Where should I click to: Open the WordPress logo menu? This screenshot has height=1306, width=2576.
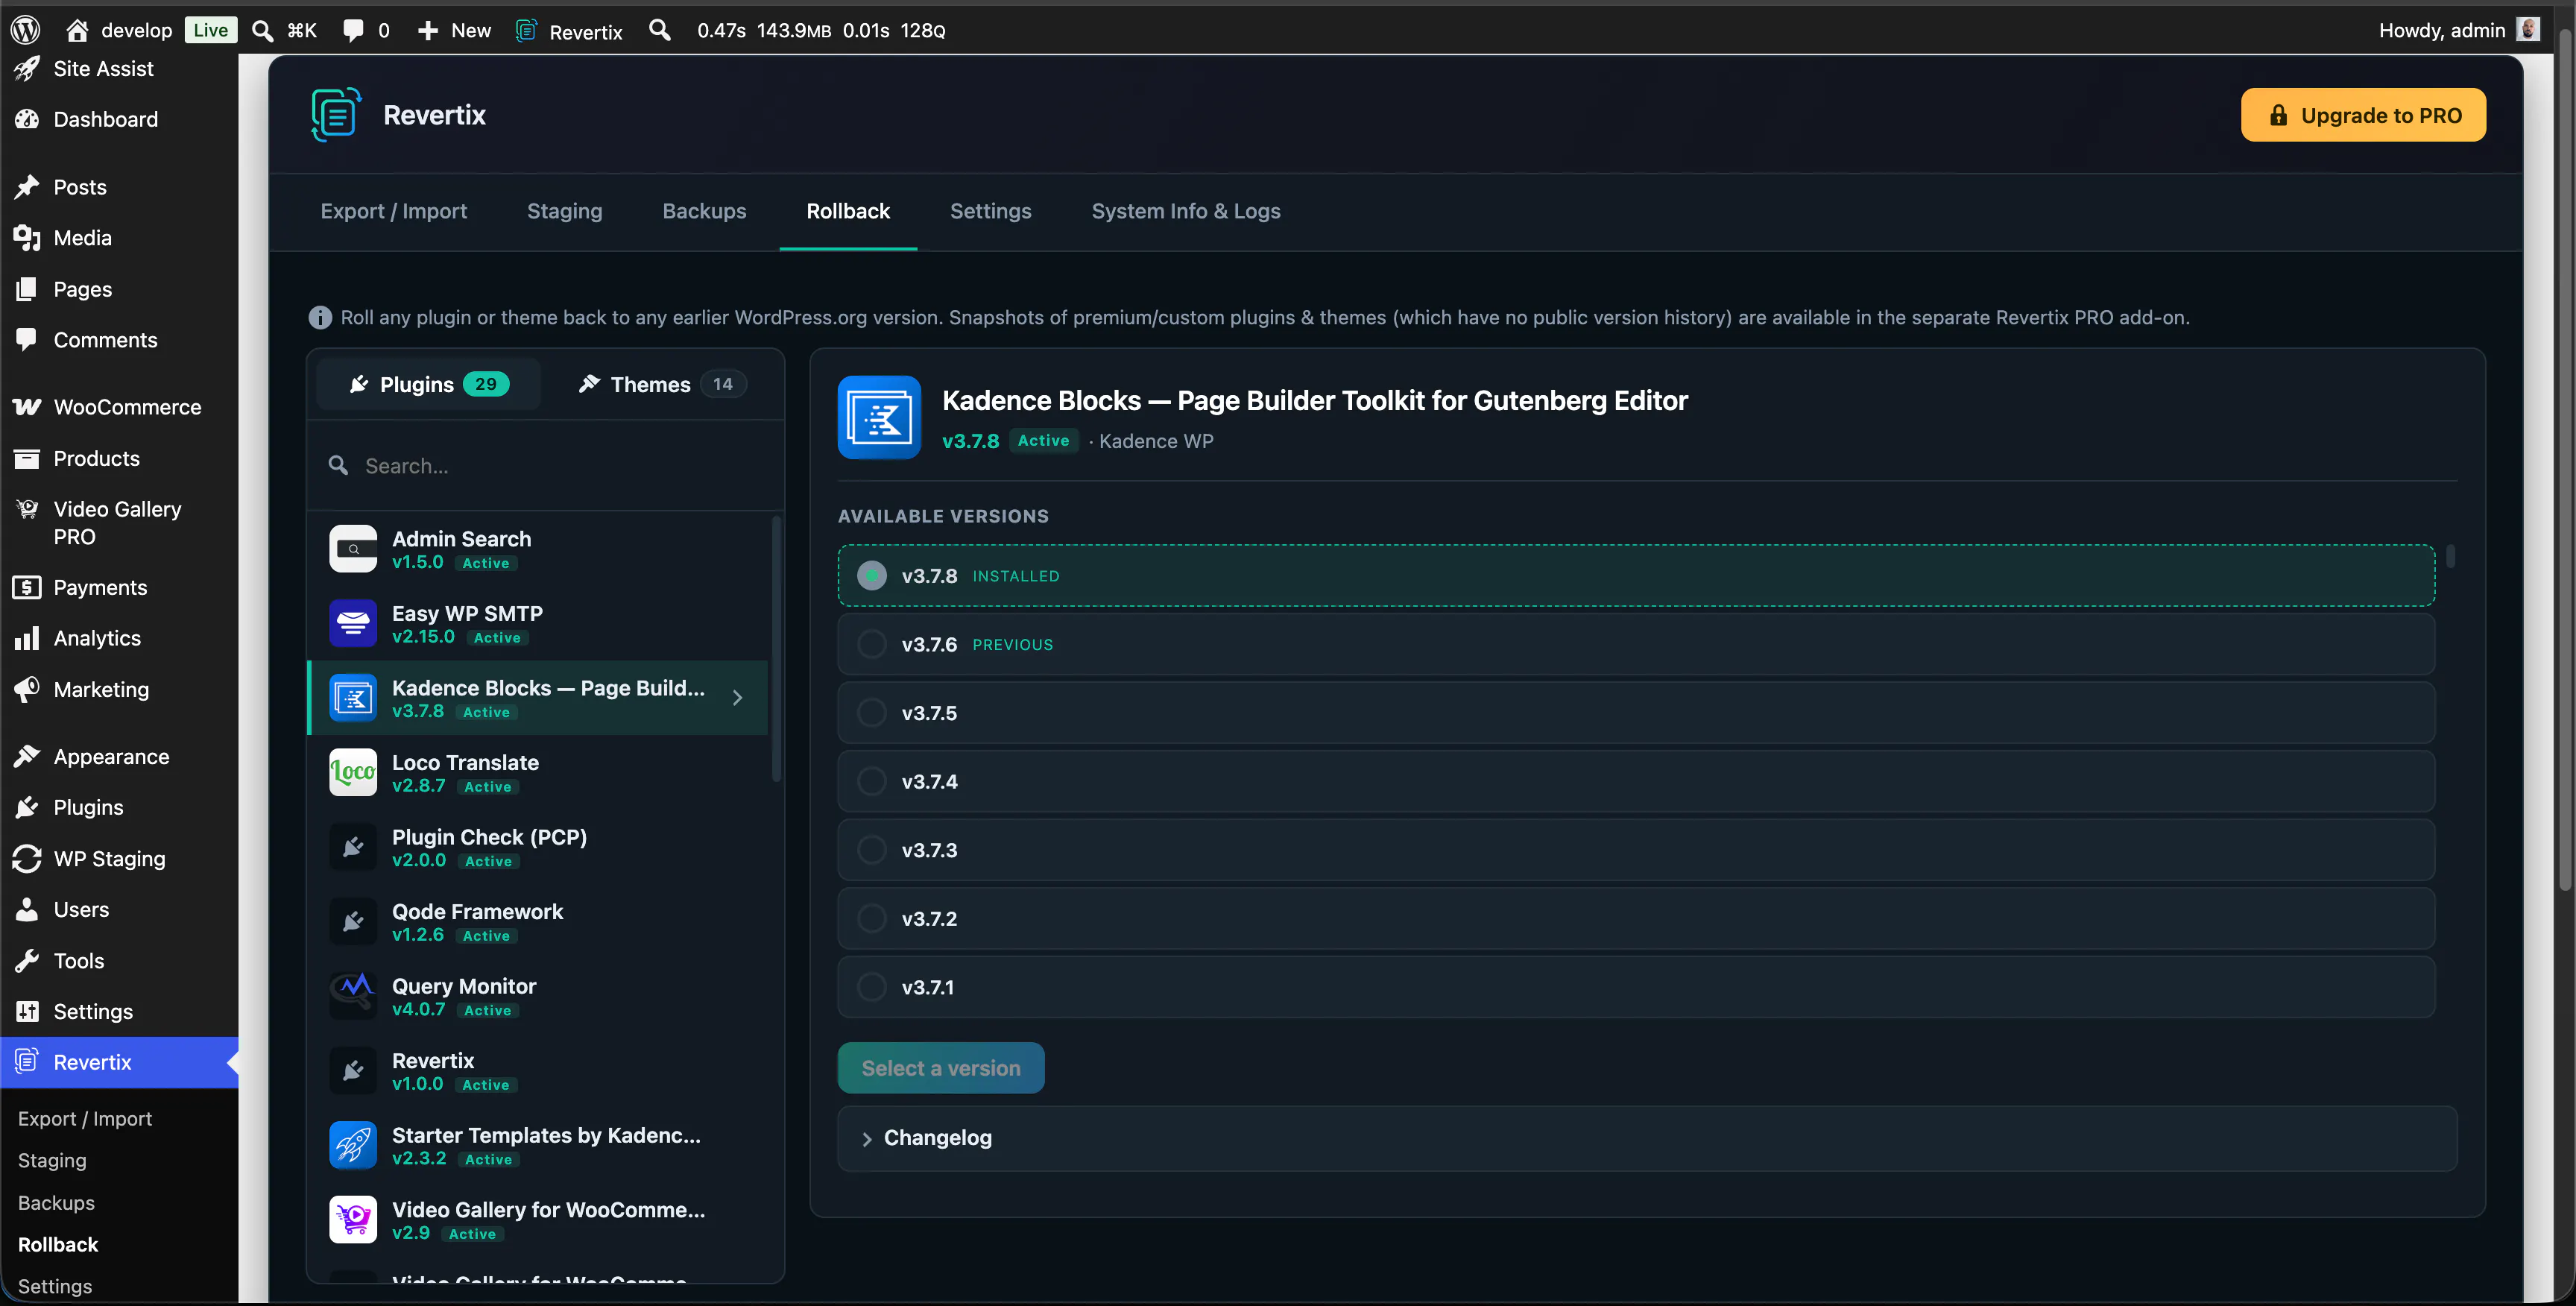click(x=25, y=30)
